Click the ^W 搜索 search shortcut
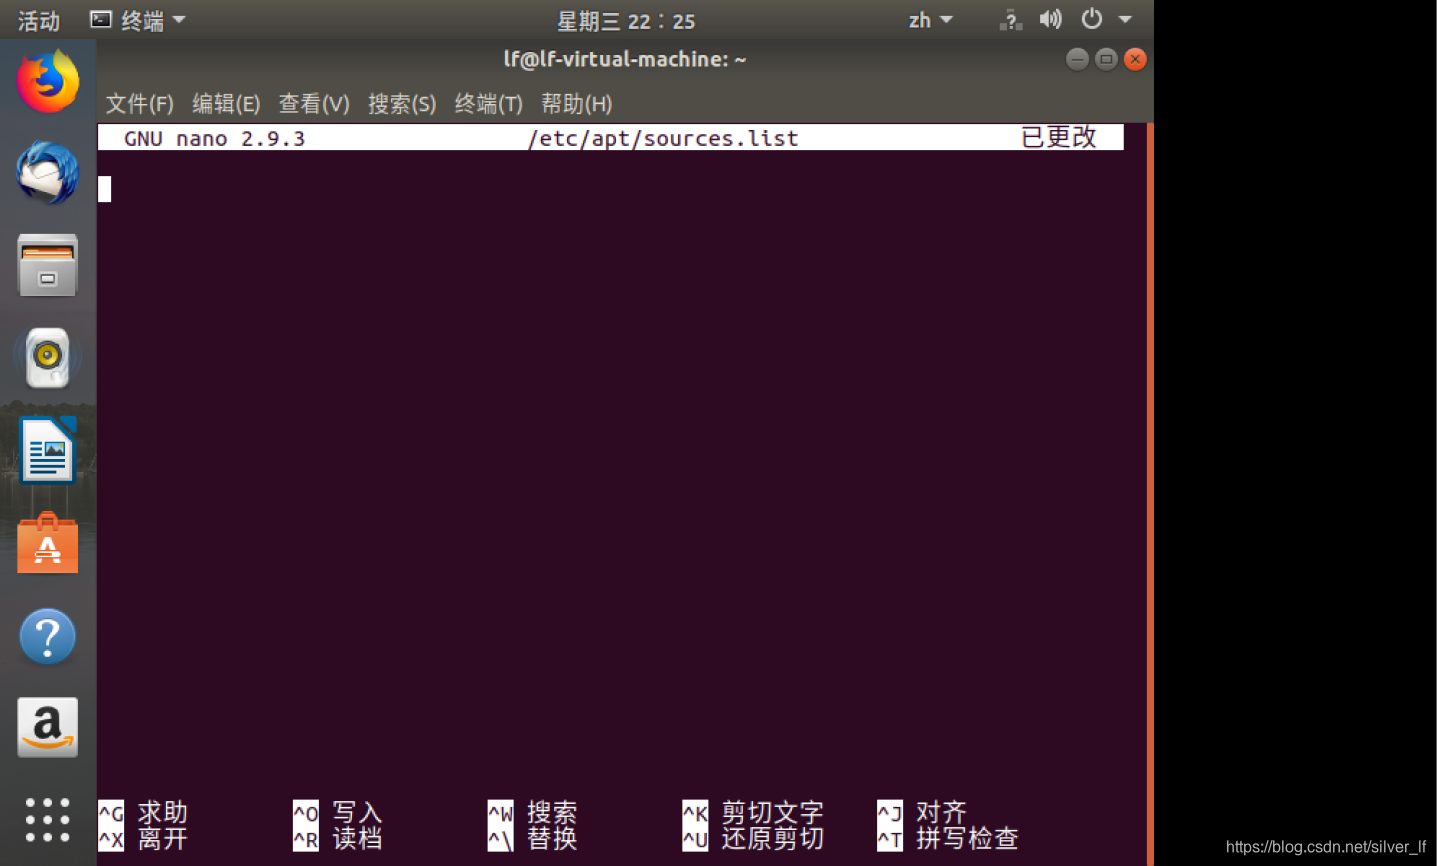Viewport: 1437px width, 866px height. point(533,812)
